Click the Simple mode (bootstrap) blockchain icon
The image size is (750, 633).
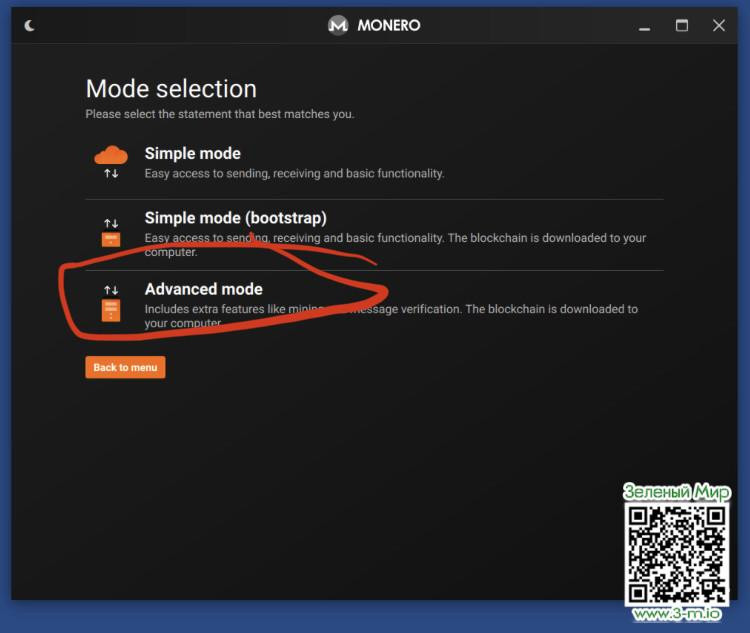(111, 239)
